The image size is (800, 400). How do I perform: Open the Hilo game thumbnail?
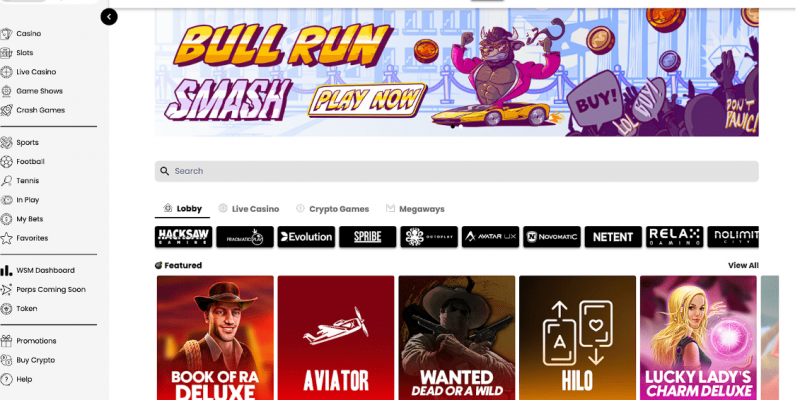[x=578, y=338]
